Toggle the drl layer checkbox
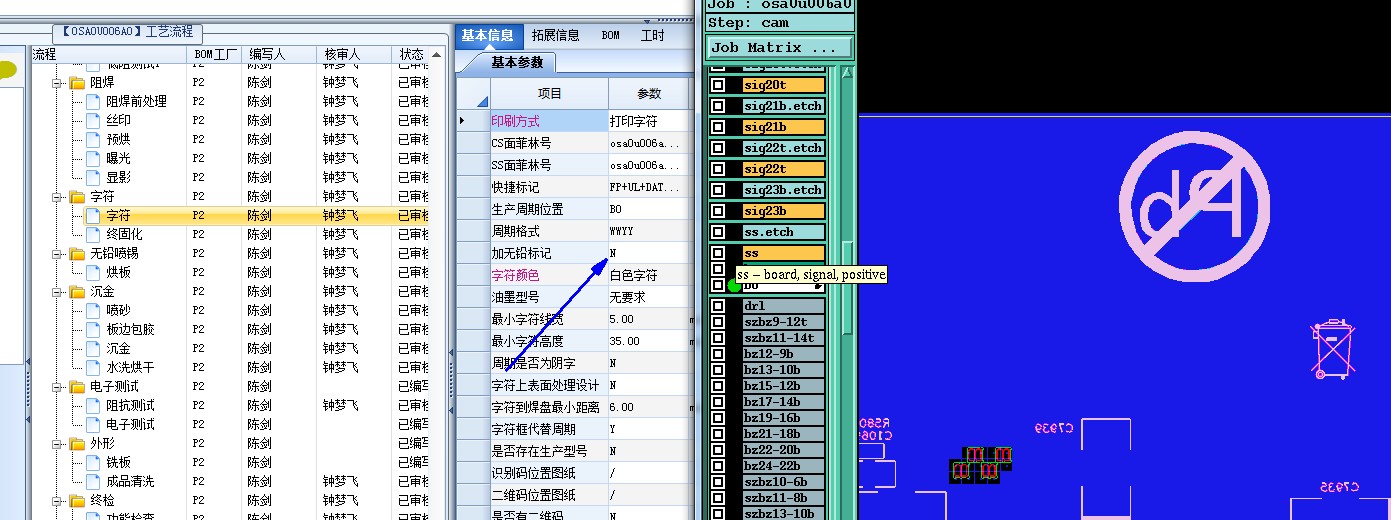This screenshot has width=1391, height=520. point(718,306)
